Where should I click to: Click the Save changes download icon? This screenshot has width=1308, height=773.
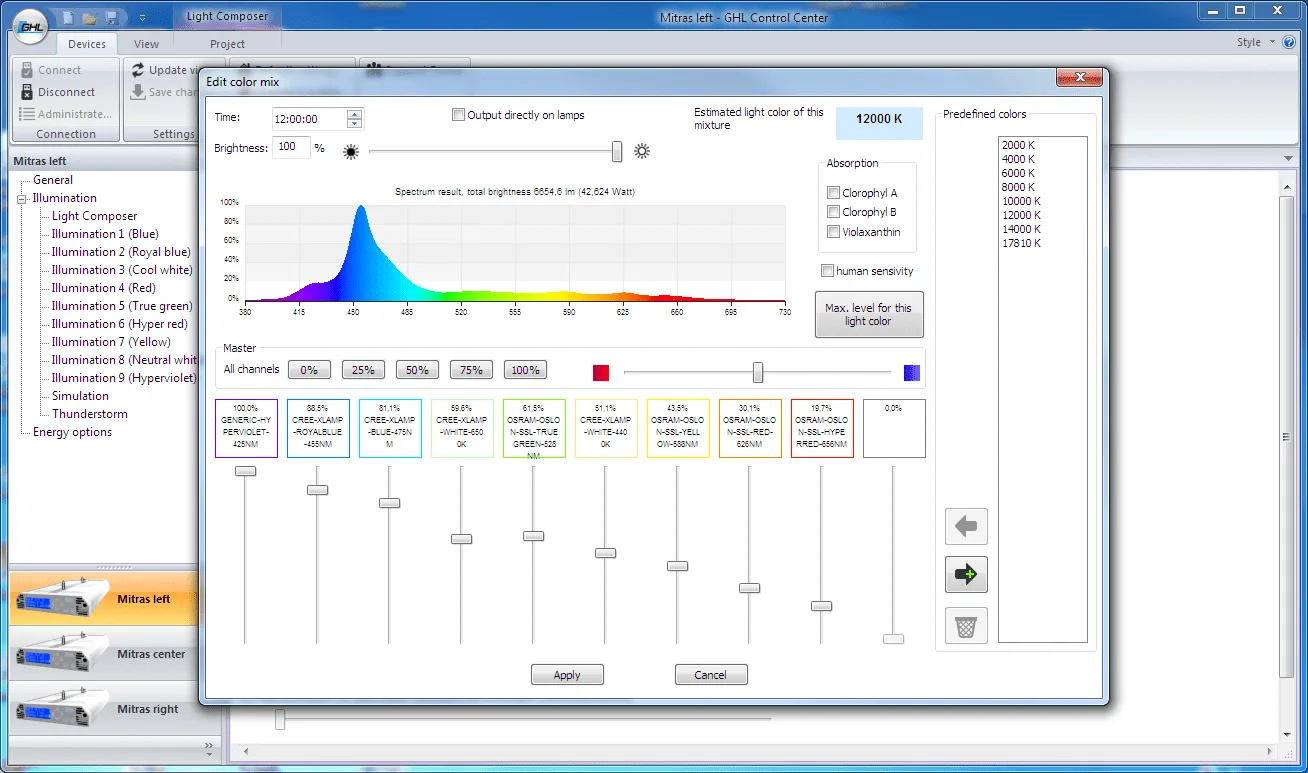tap(138, 92)
